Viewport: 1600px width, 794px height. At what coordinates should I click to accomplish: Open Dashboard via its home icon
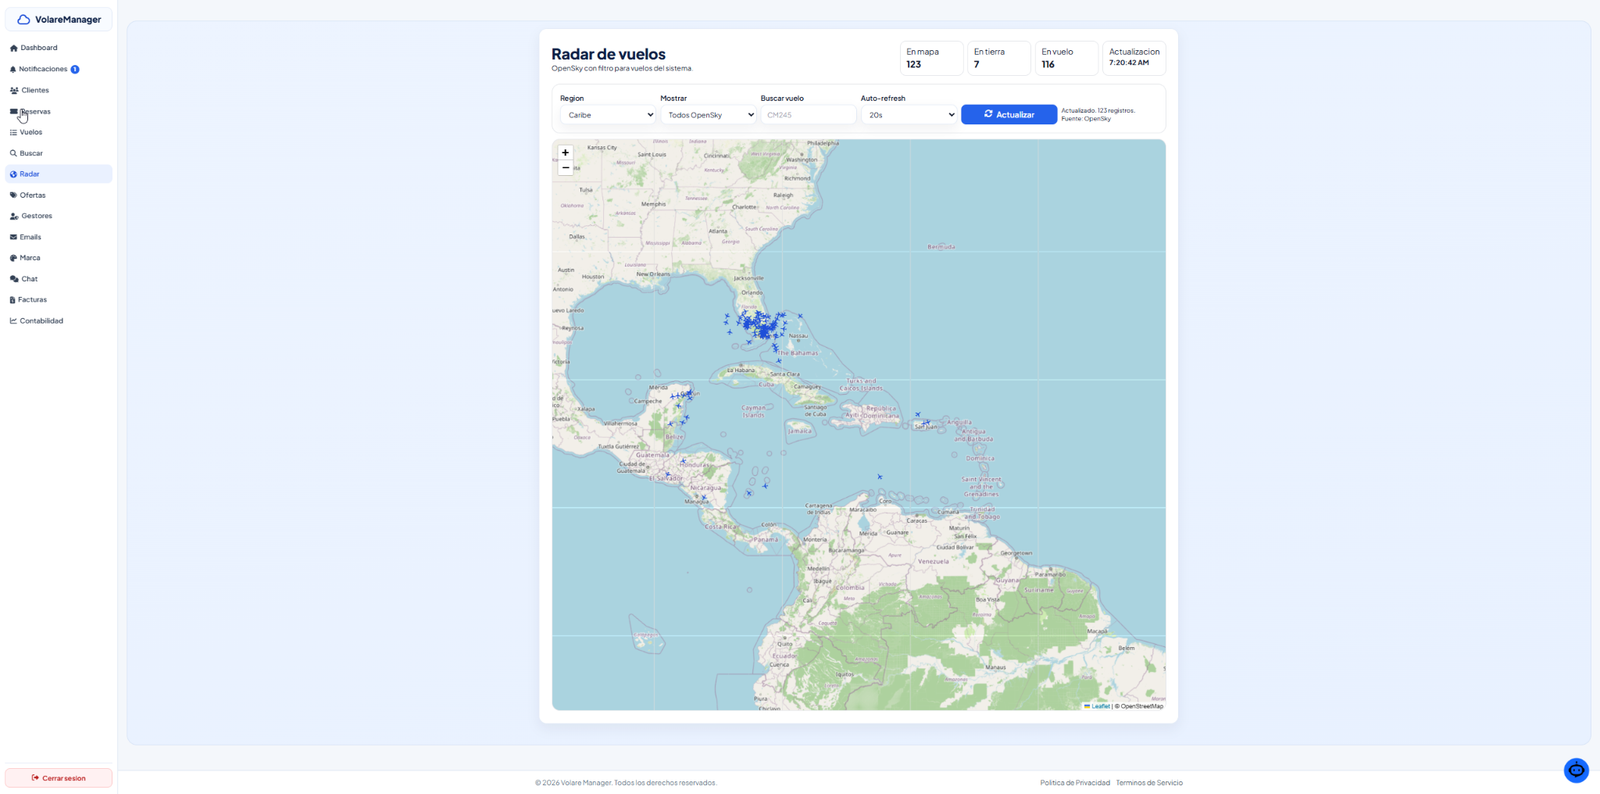coord(13,48)
